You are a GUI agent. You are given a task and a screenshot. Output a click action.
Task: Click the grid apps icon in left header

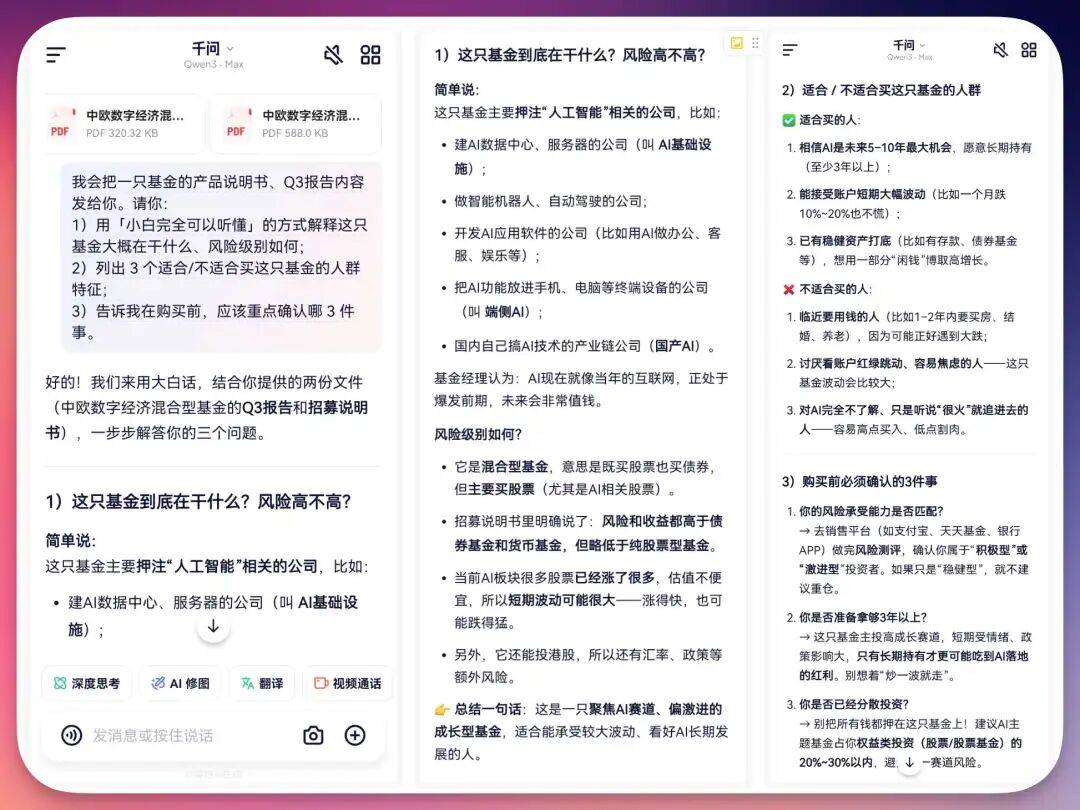[370, 56]
